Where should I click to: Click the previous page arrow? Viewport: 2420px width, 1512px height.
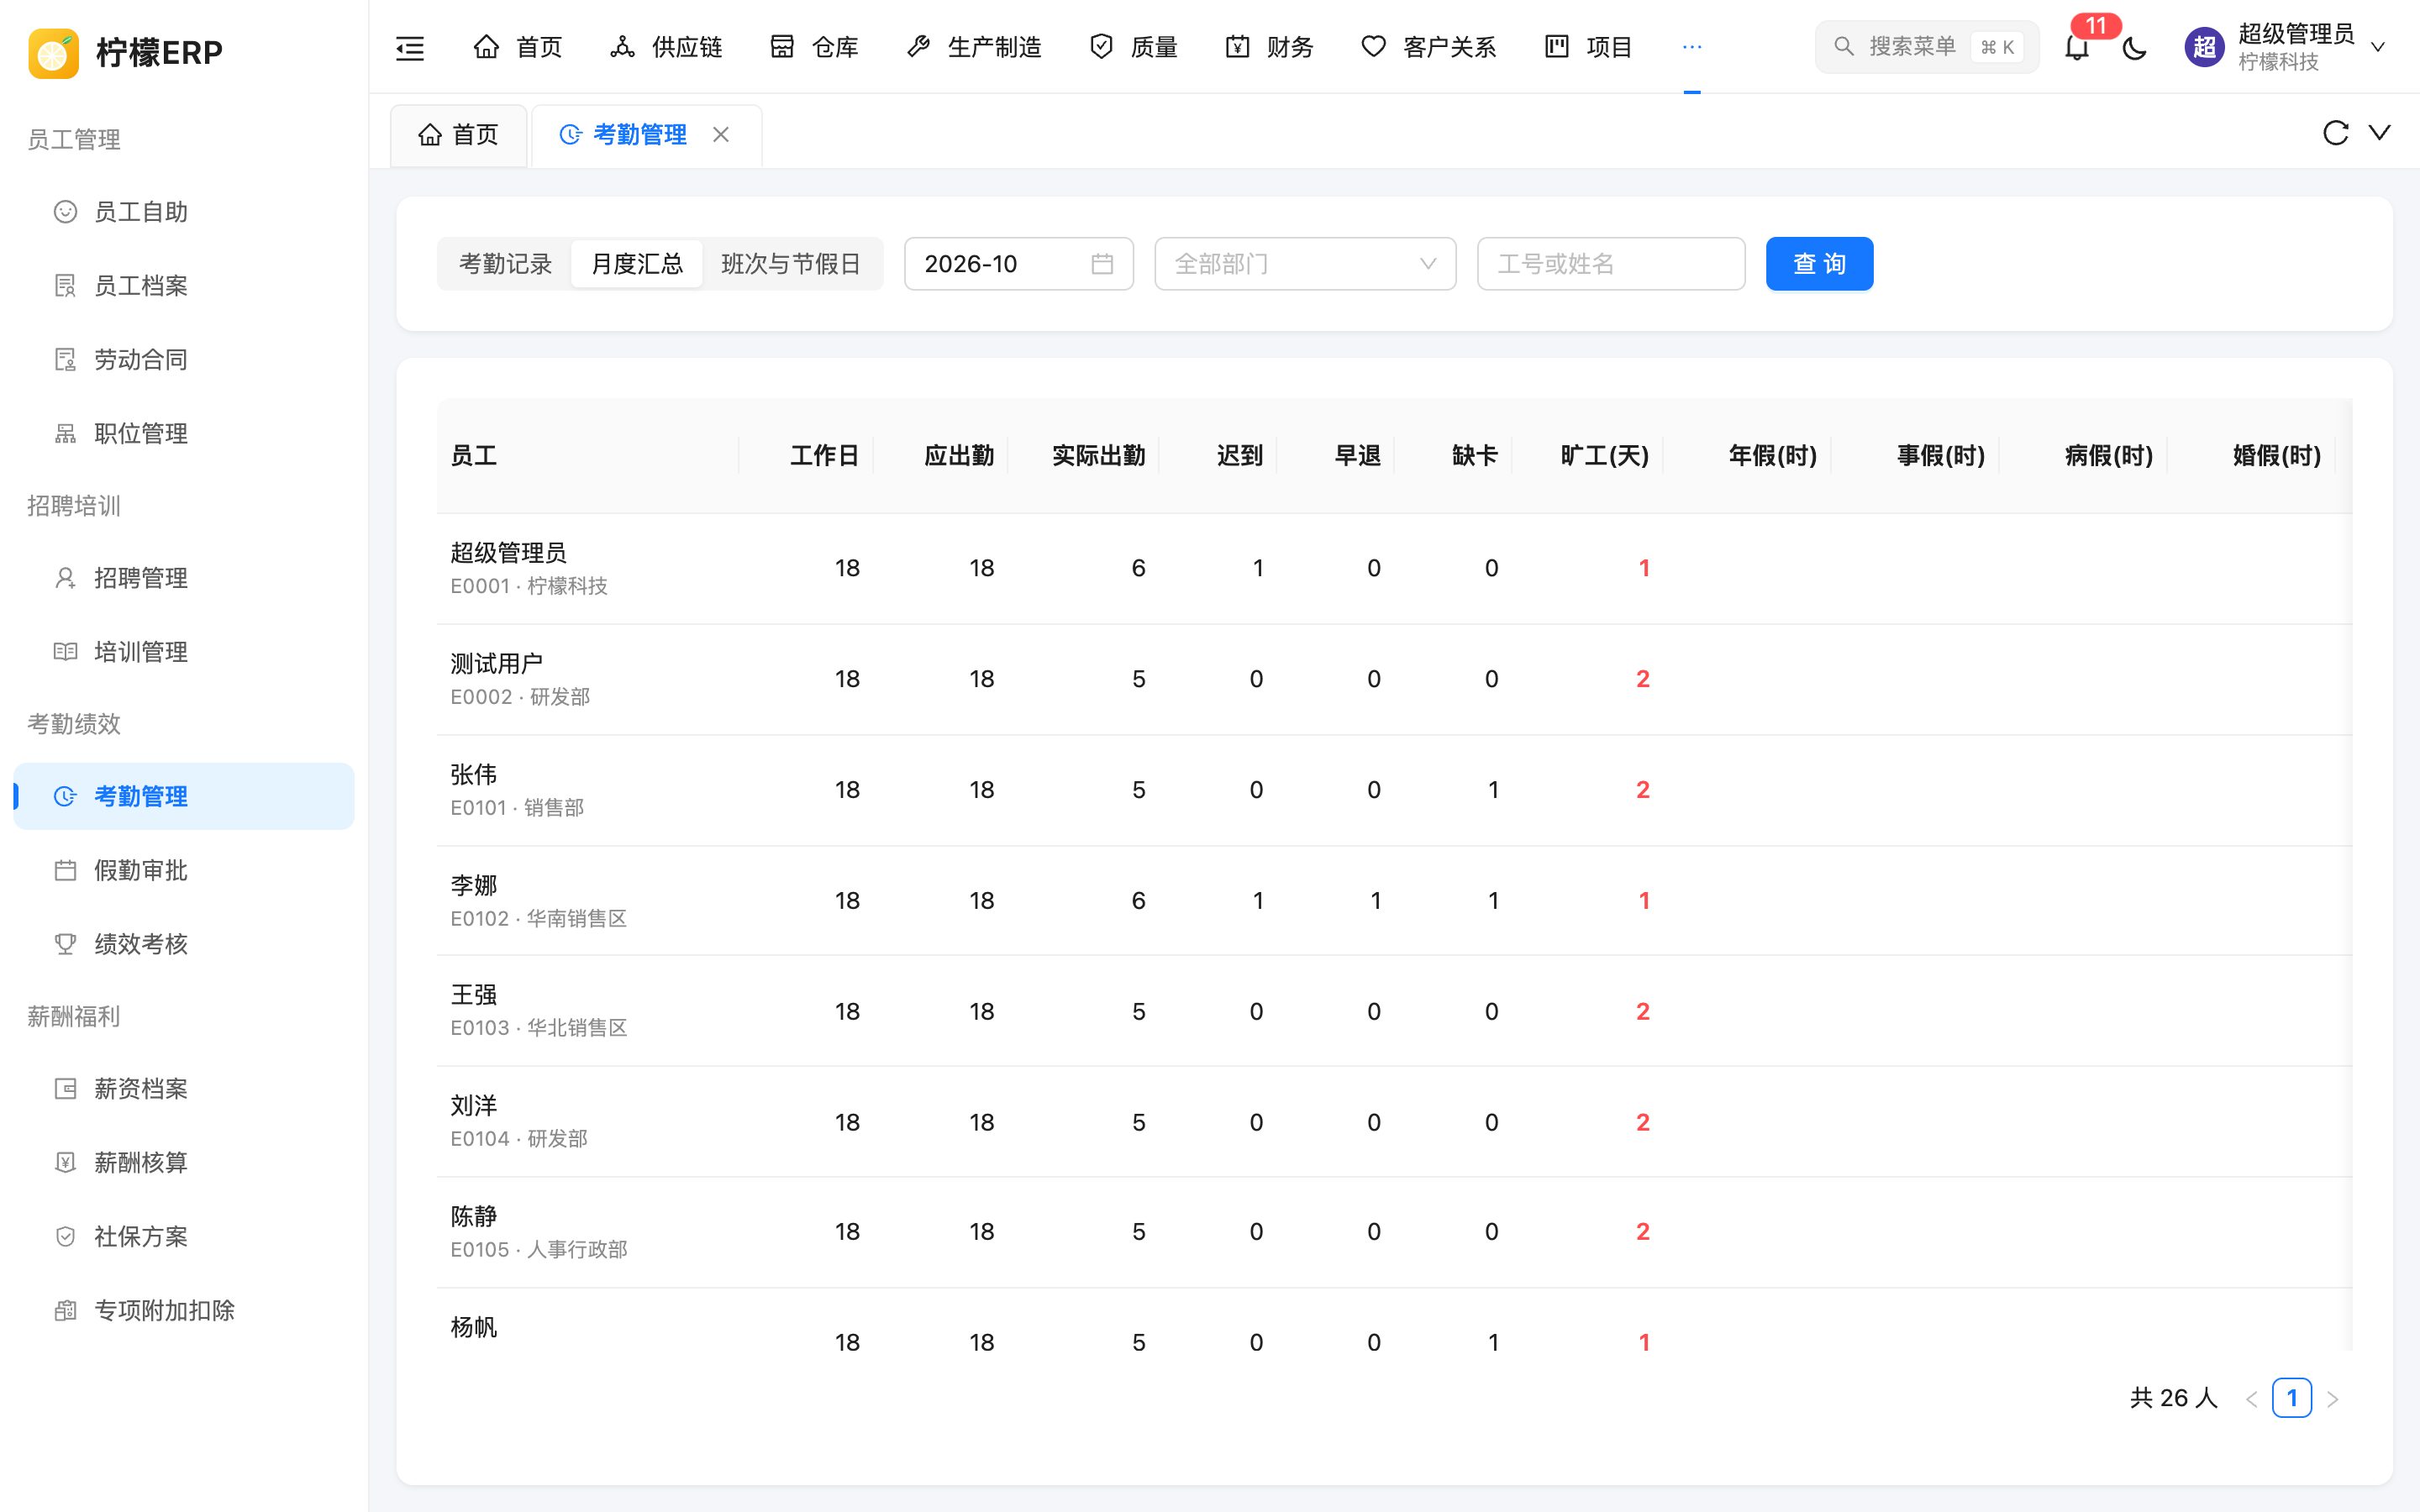coord(2251,1399)
